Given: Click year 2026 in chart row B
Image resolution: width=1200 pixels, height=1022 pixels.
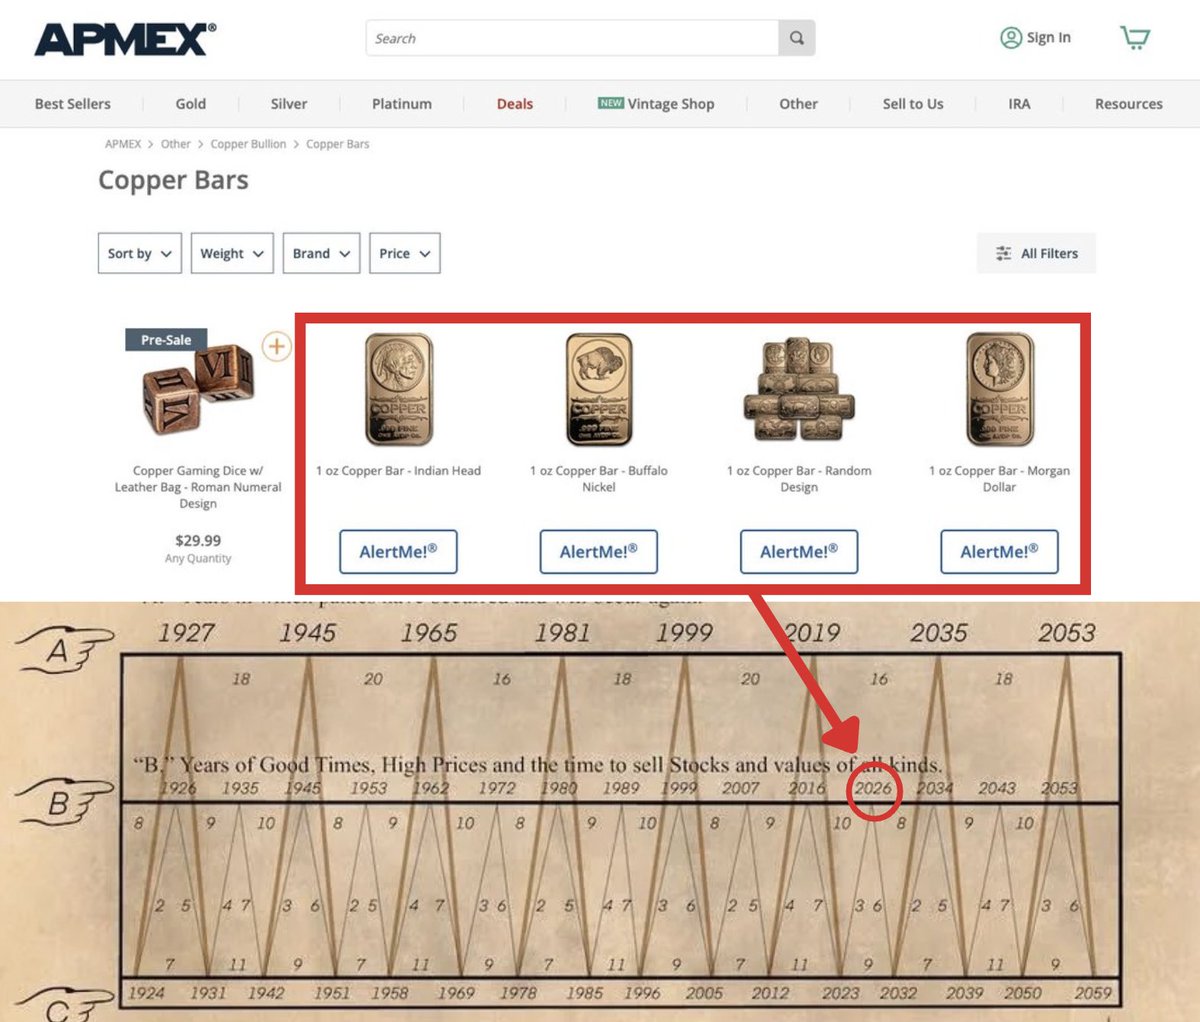Looking at the screenshot, I should (873, 788).
